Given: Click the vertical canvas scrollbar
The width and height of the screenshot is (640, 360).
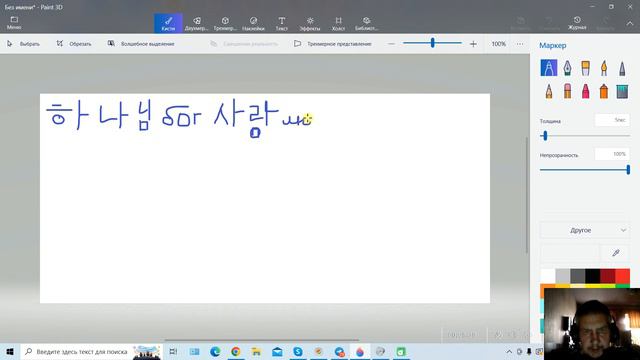Looking at the screenshot, I should [527, 195].
